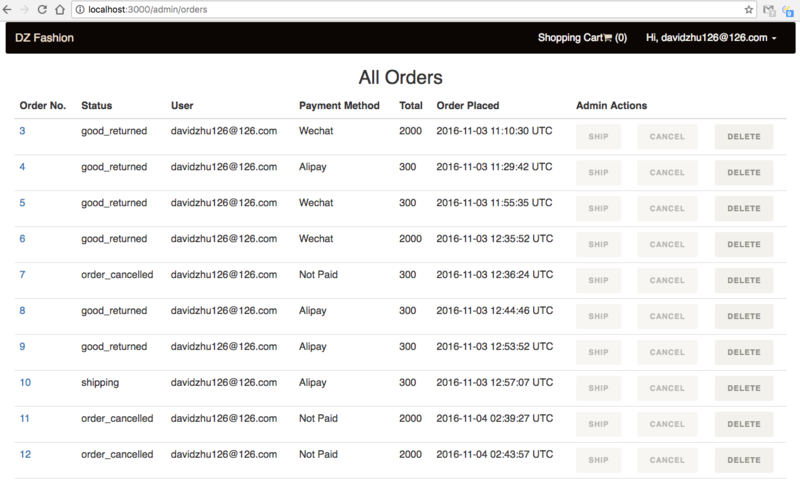Click CANCEL button for order 7
Viewport: 800px width, 483px height.
667,281
